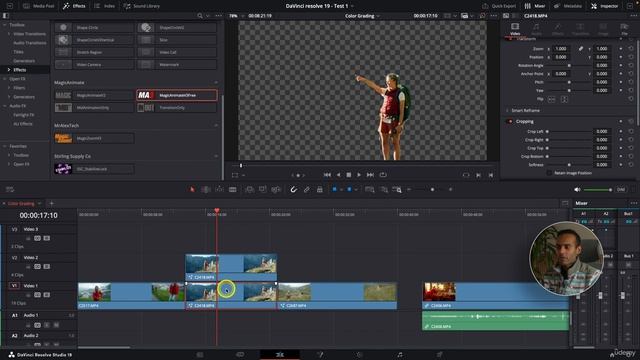Toggle Video 3 track visibility button
The image size is (640, 360).
pos(47,238)
